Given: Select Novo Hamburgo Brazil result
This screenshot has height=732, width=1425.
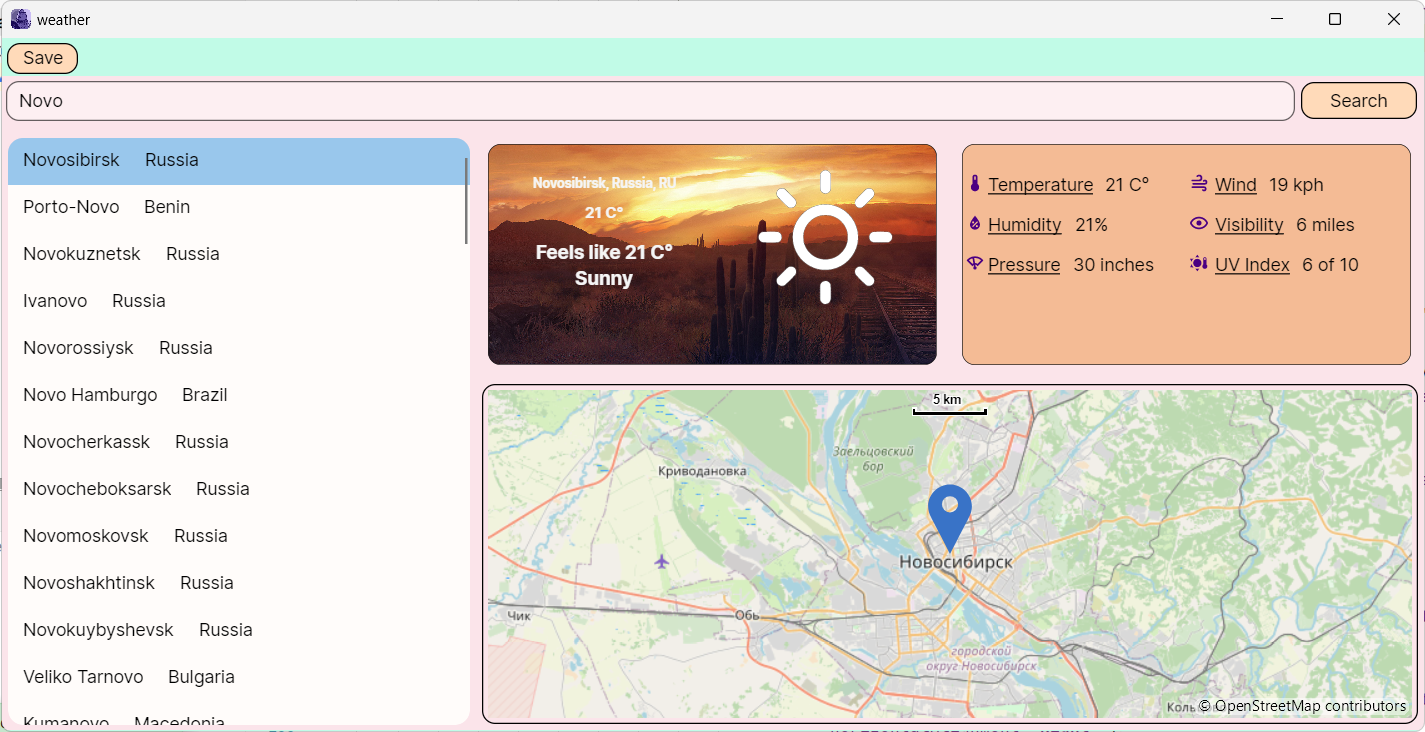Looking at the screenshot, I should pos(238,395).
